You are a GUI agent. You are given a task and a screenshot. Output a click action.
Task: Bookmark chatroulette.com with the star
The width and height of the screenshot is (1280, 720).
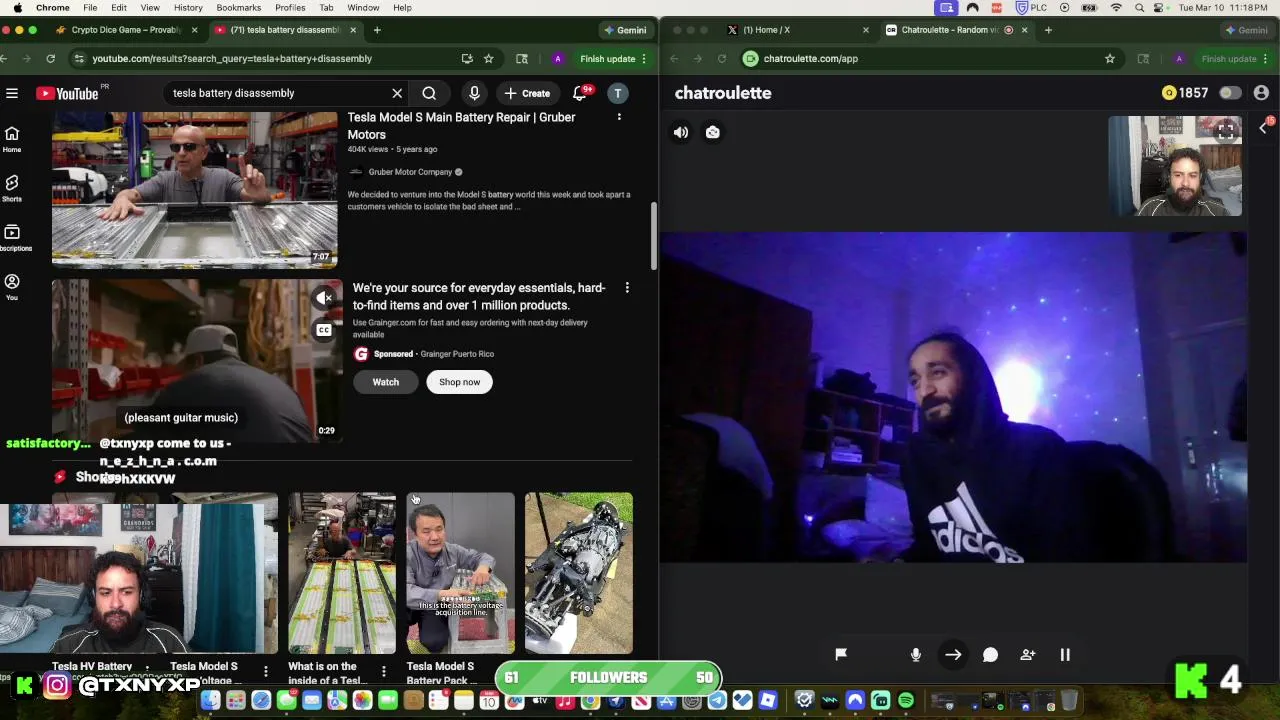[x=1109, y=59]
